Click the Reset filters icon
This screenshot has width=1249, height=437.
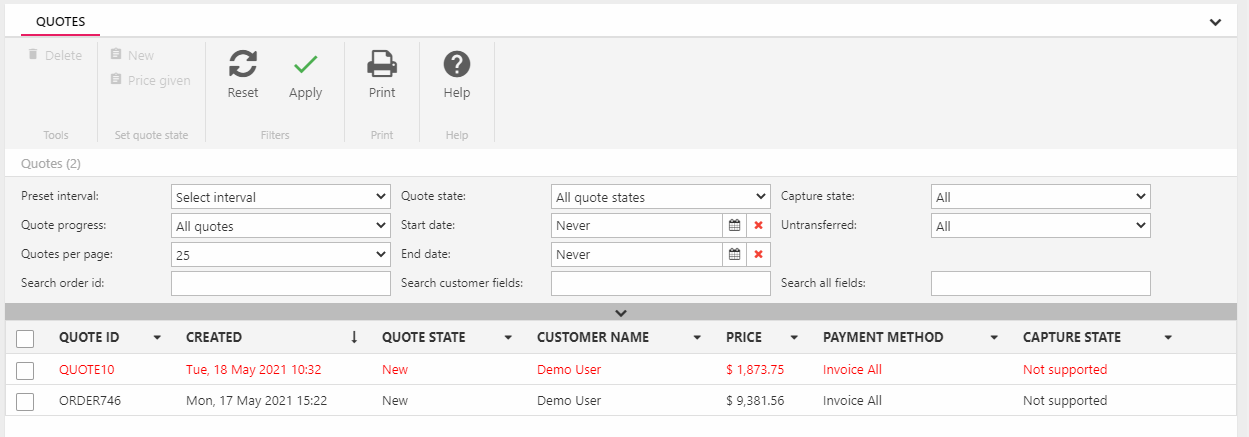click(x=242, y=65)
